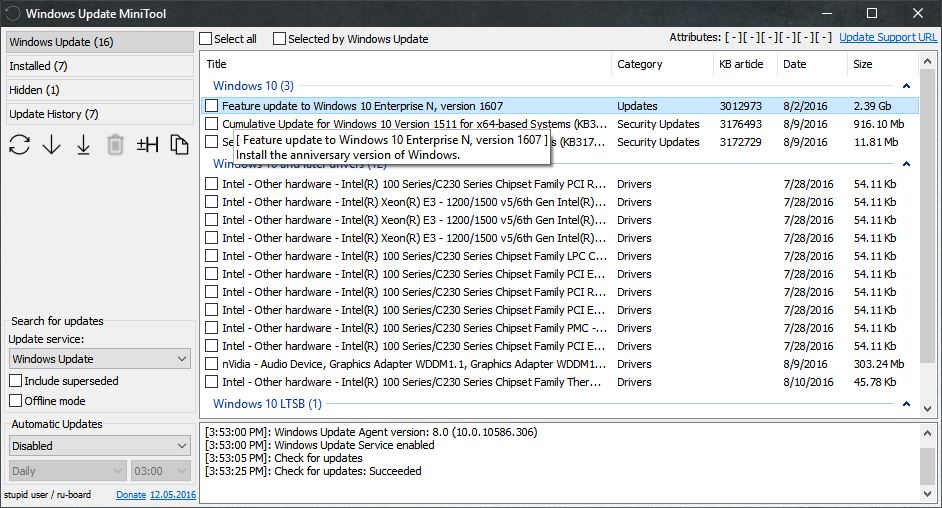This screenshot has height=508, width=942.
Task: Click the install updates arrow icon
Action: 84,145
